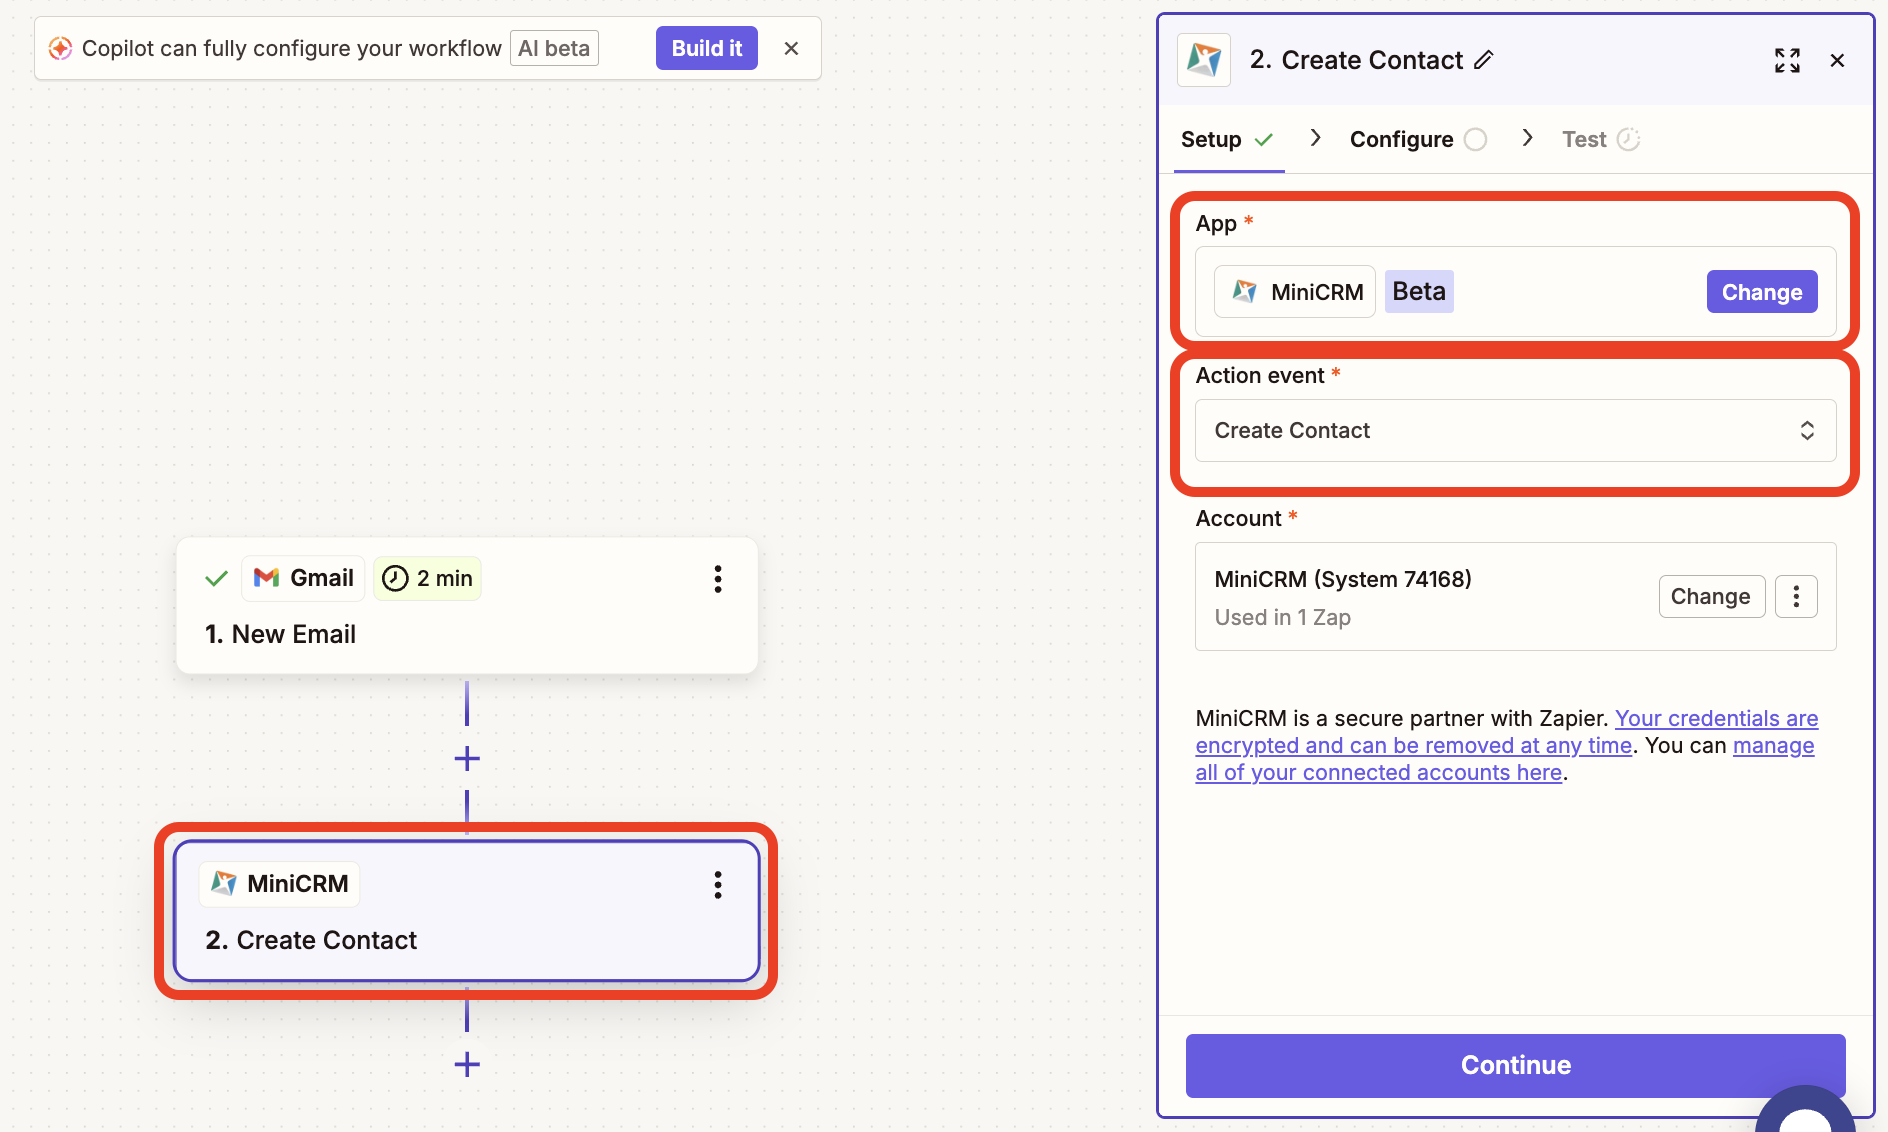
Task: Click the Continue button
Action: [1515, 1065]
